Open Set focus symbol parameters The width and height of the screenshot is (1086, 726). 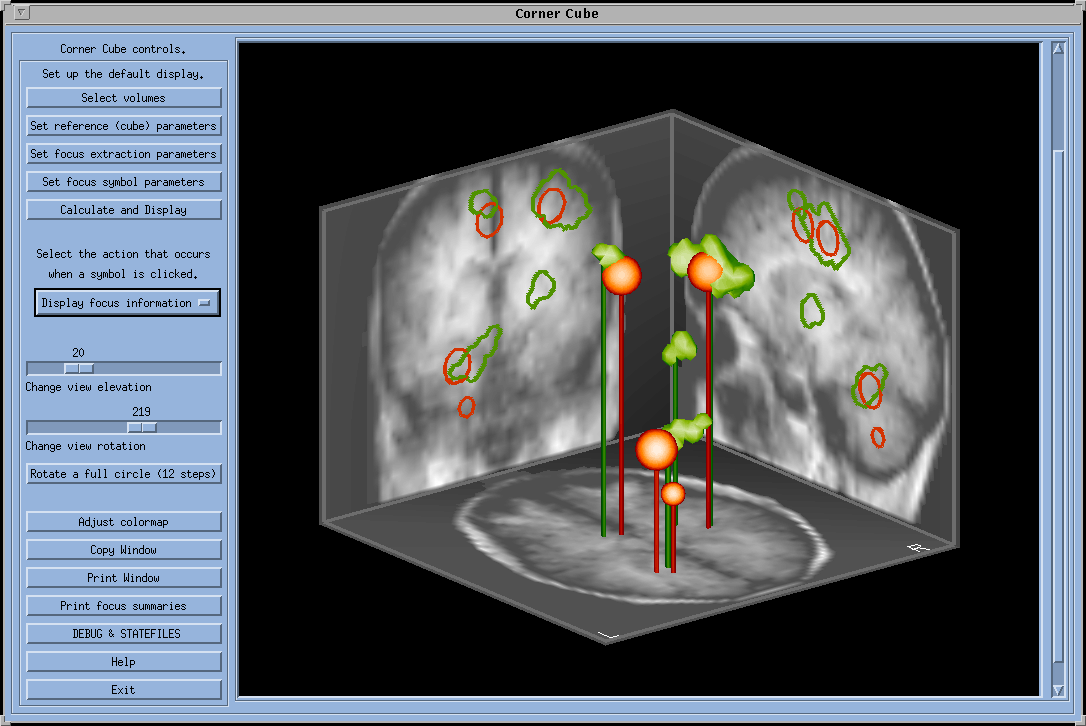coord(124,182)
